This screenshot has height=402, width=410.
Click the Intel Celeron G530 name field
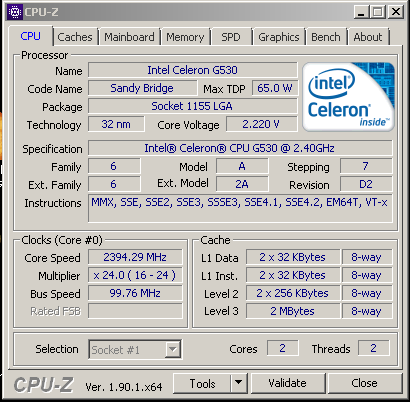tap(193, 70)
